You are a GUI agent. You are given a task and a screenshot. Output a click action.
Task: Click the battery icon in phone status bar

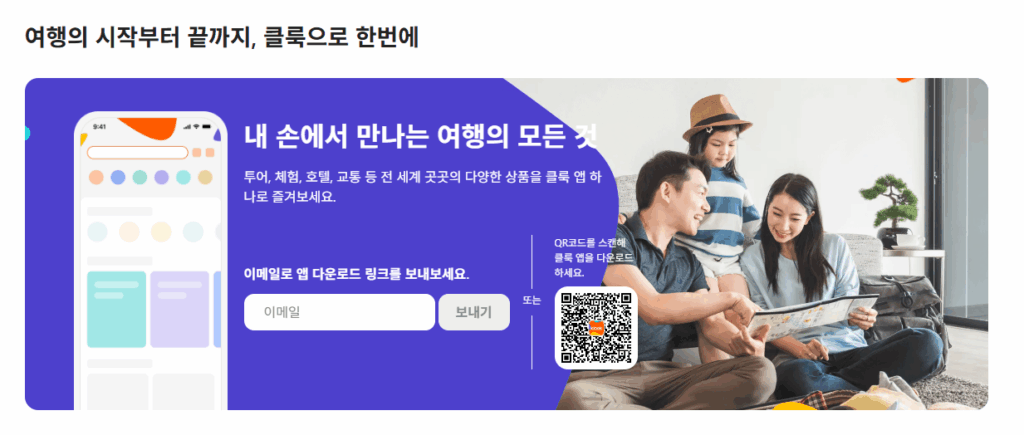206,127
